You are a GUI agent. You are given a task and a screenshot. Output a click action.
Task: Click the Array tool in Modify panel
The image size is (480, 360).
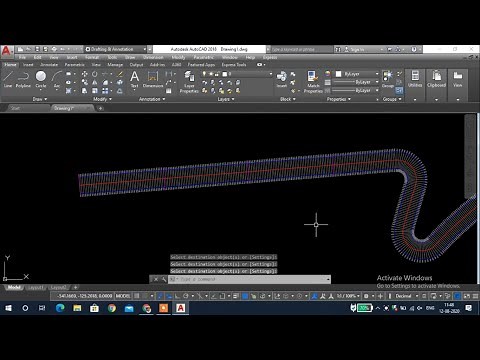point(105,91)
